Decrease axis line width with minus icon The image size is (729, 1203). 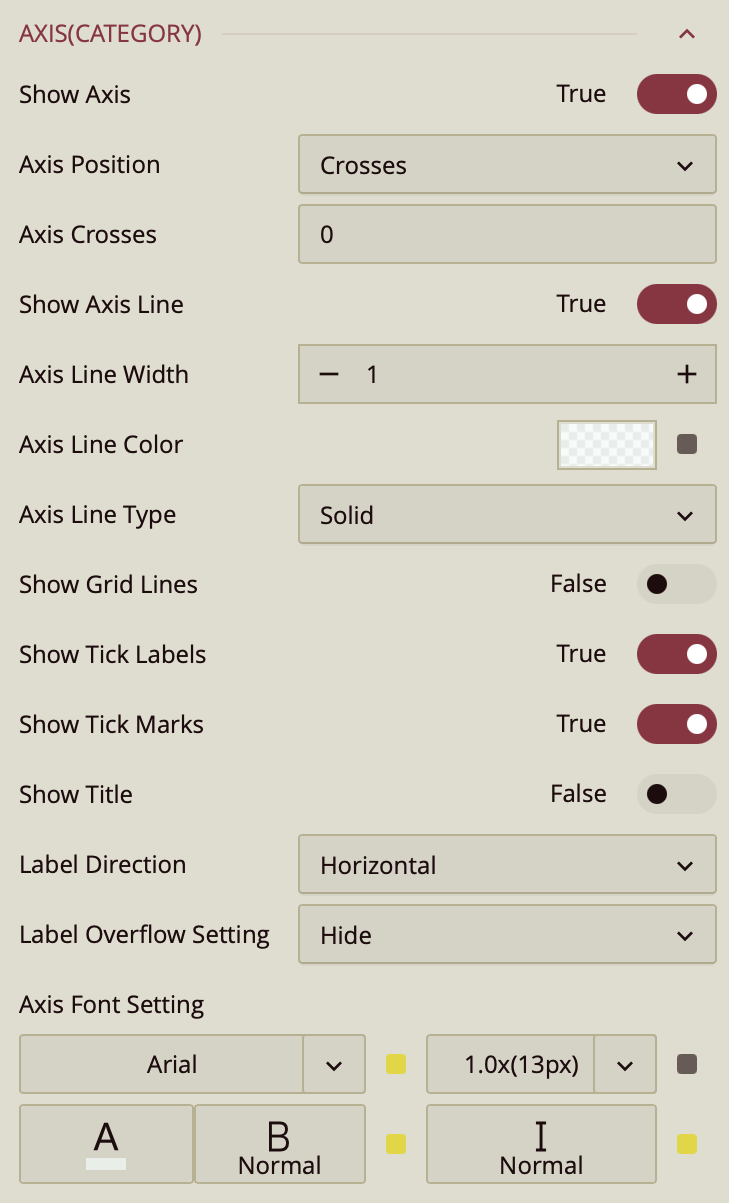click(x=329, y=375)
